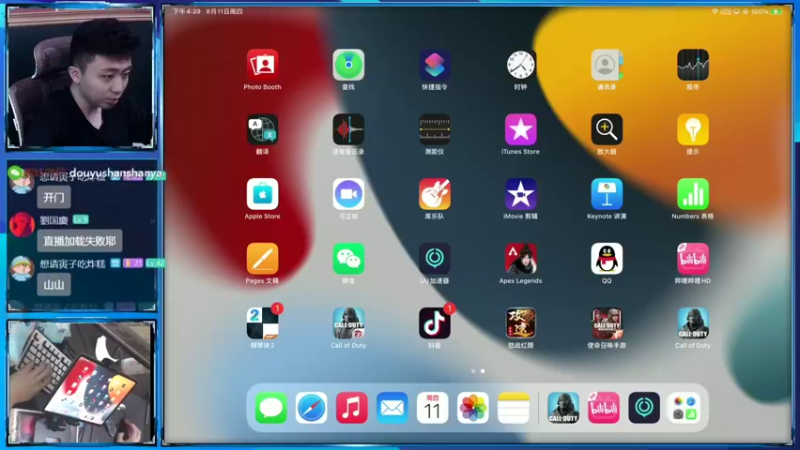Open the 提示 Tips app
The width and height of the screenshot is (800, 450).
[x=692, y=130]
